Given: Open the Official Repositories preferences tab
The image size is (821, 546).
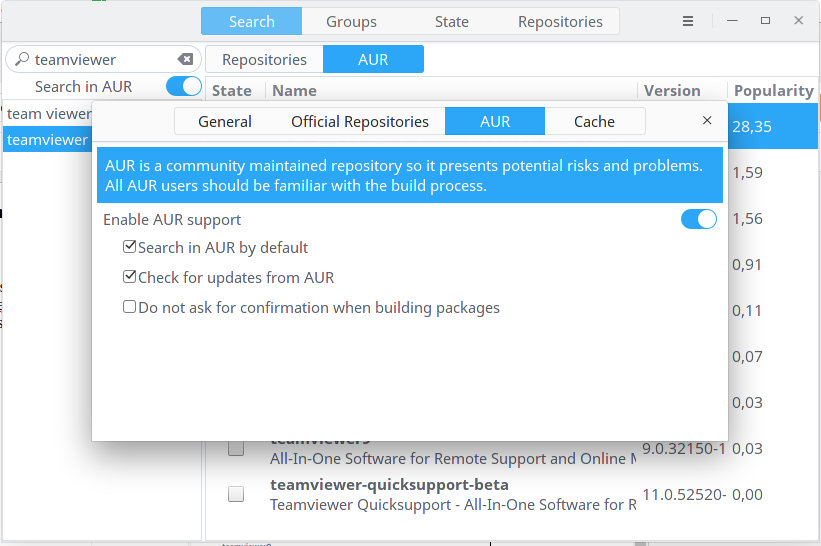Looking at the screenshot, I should [x=360, y=121].
